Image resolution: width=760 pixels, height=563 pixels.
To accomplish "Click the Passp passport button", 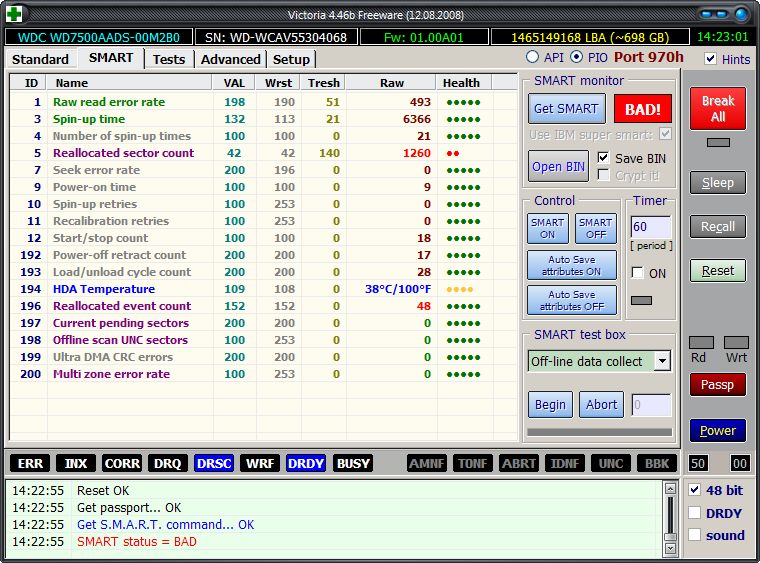I will [717, 385].
